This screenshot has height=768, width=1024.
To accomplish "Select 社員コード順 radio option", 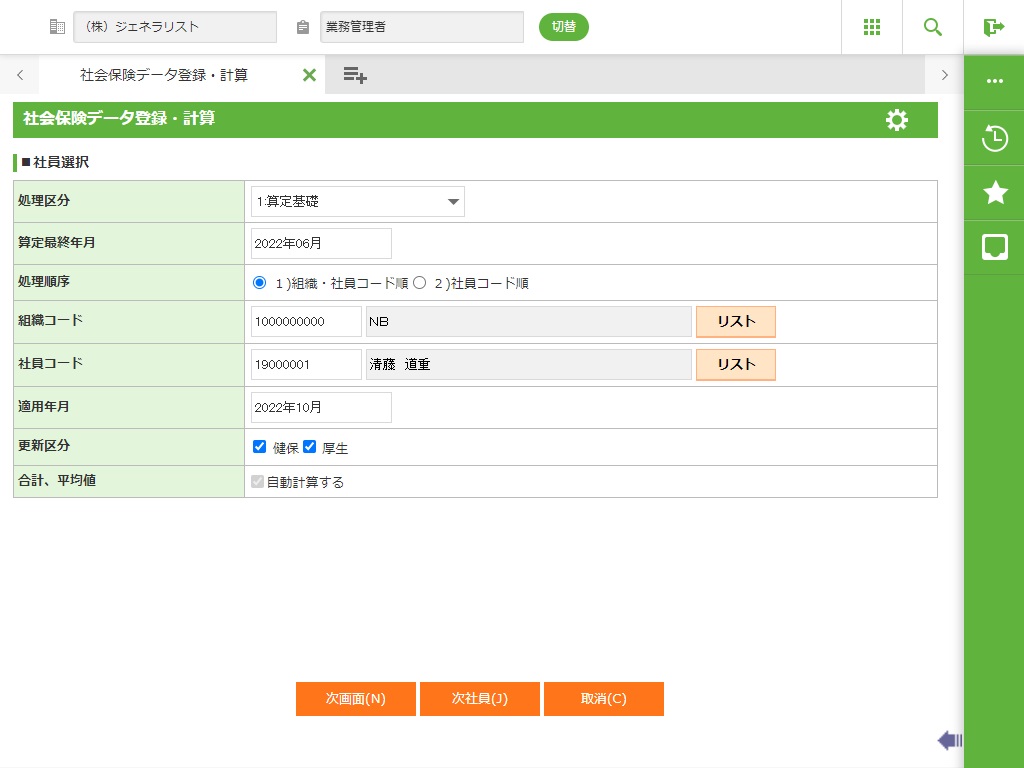I will click(420, 283).
